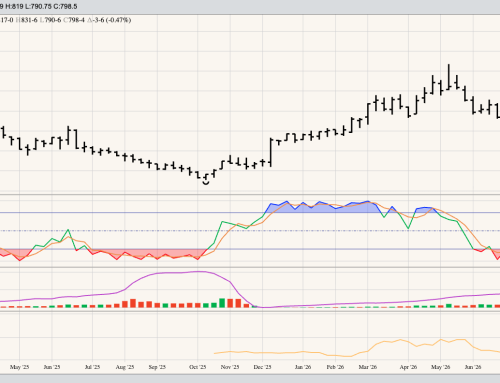Click the Jun '26 date axis label
Screen dimensions: 500x383
pos(473,367)
